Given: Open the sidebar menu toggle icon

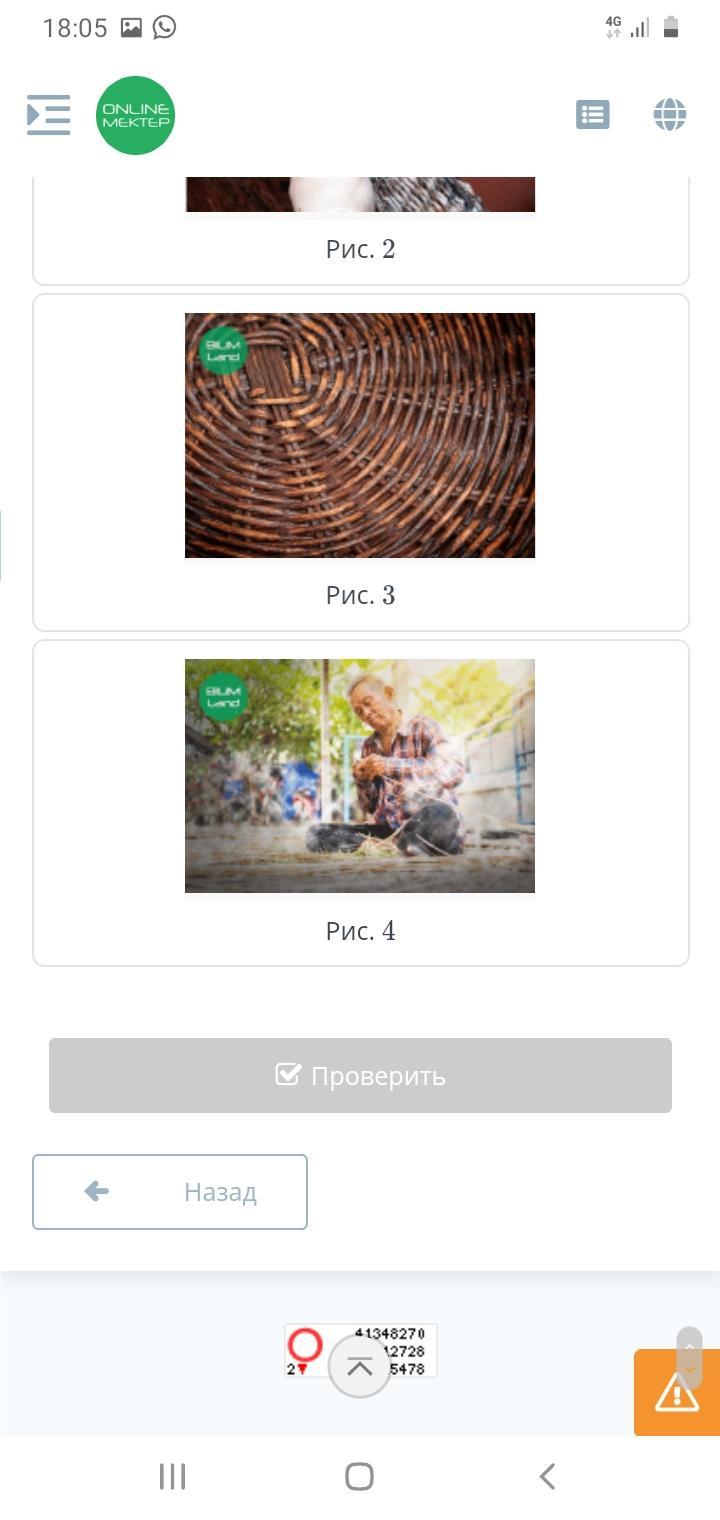Looking at the screenshot, I should point(49,115).
